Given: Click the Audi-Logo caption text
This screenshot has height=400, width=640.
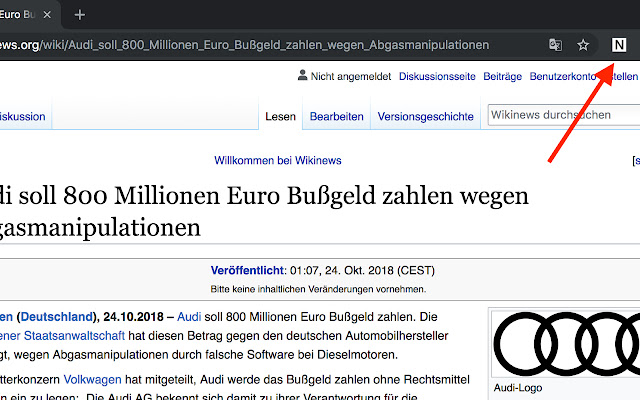Looking at the screenshot, I should coord(518,388).
